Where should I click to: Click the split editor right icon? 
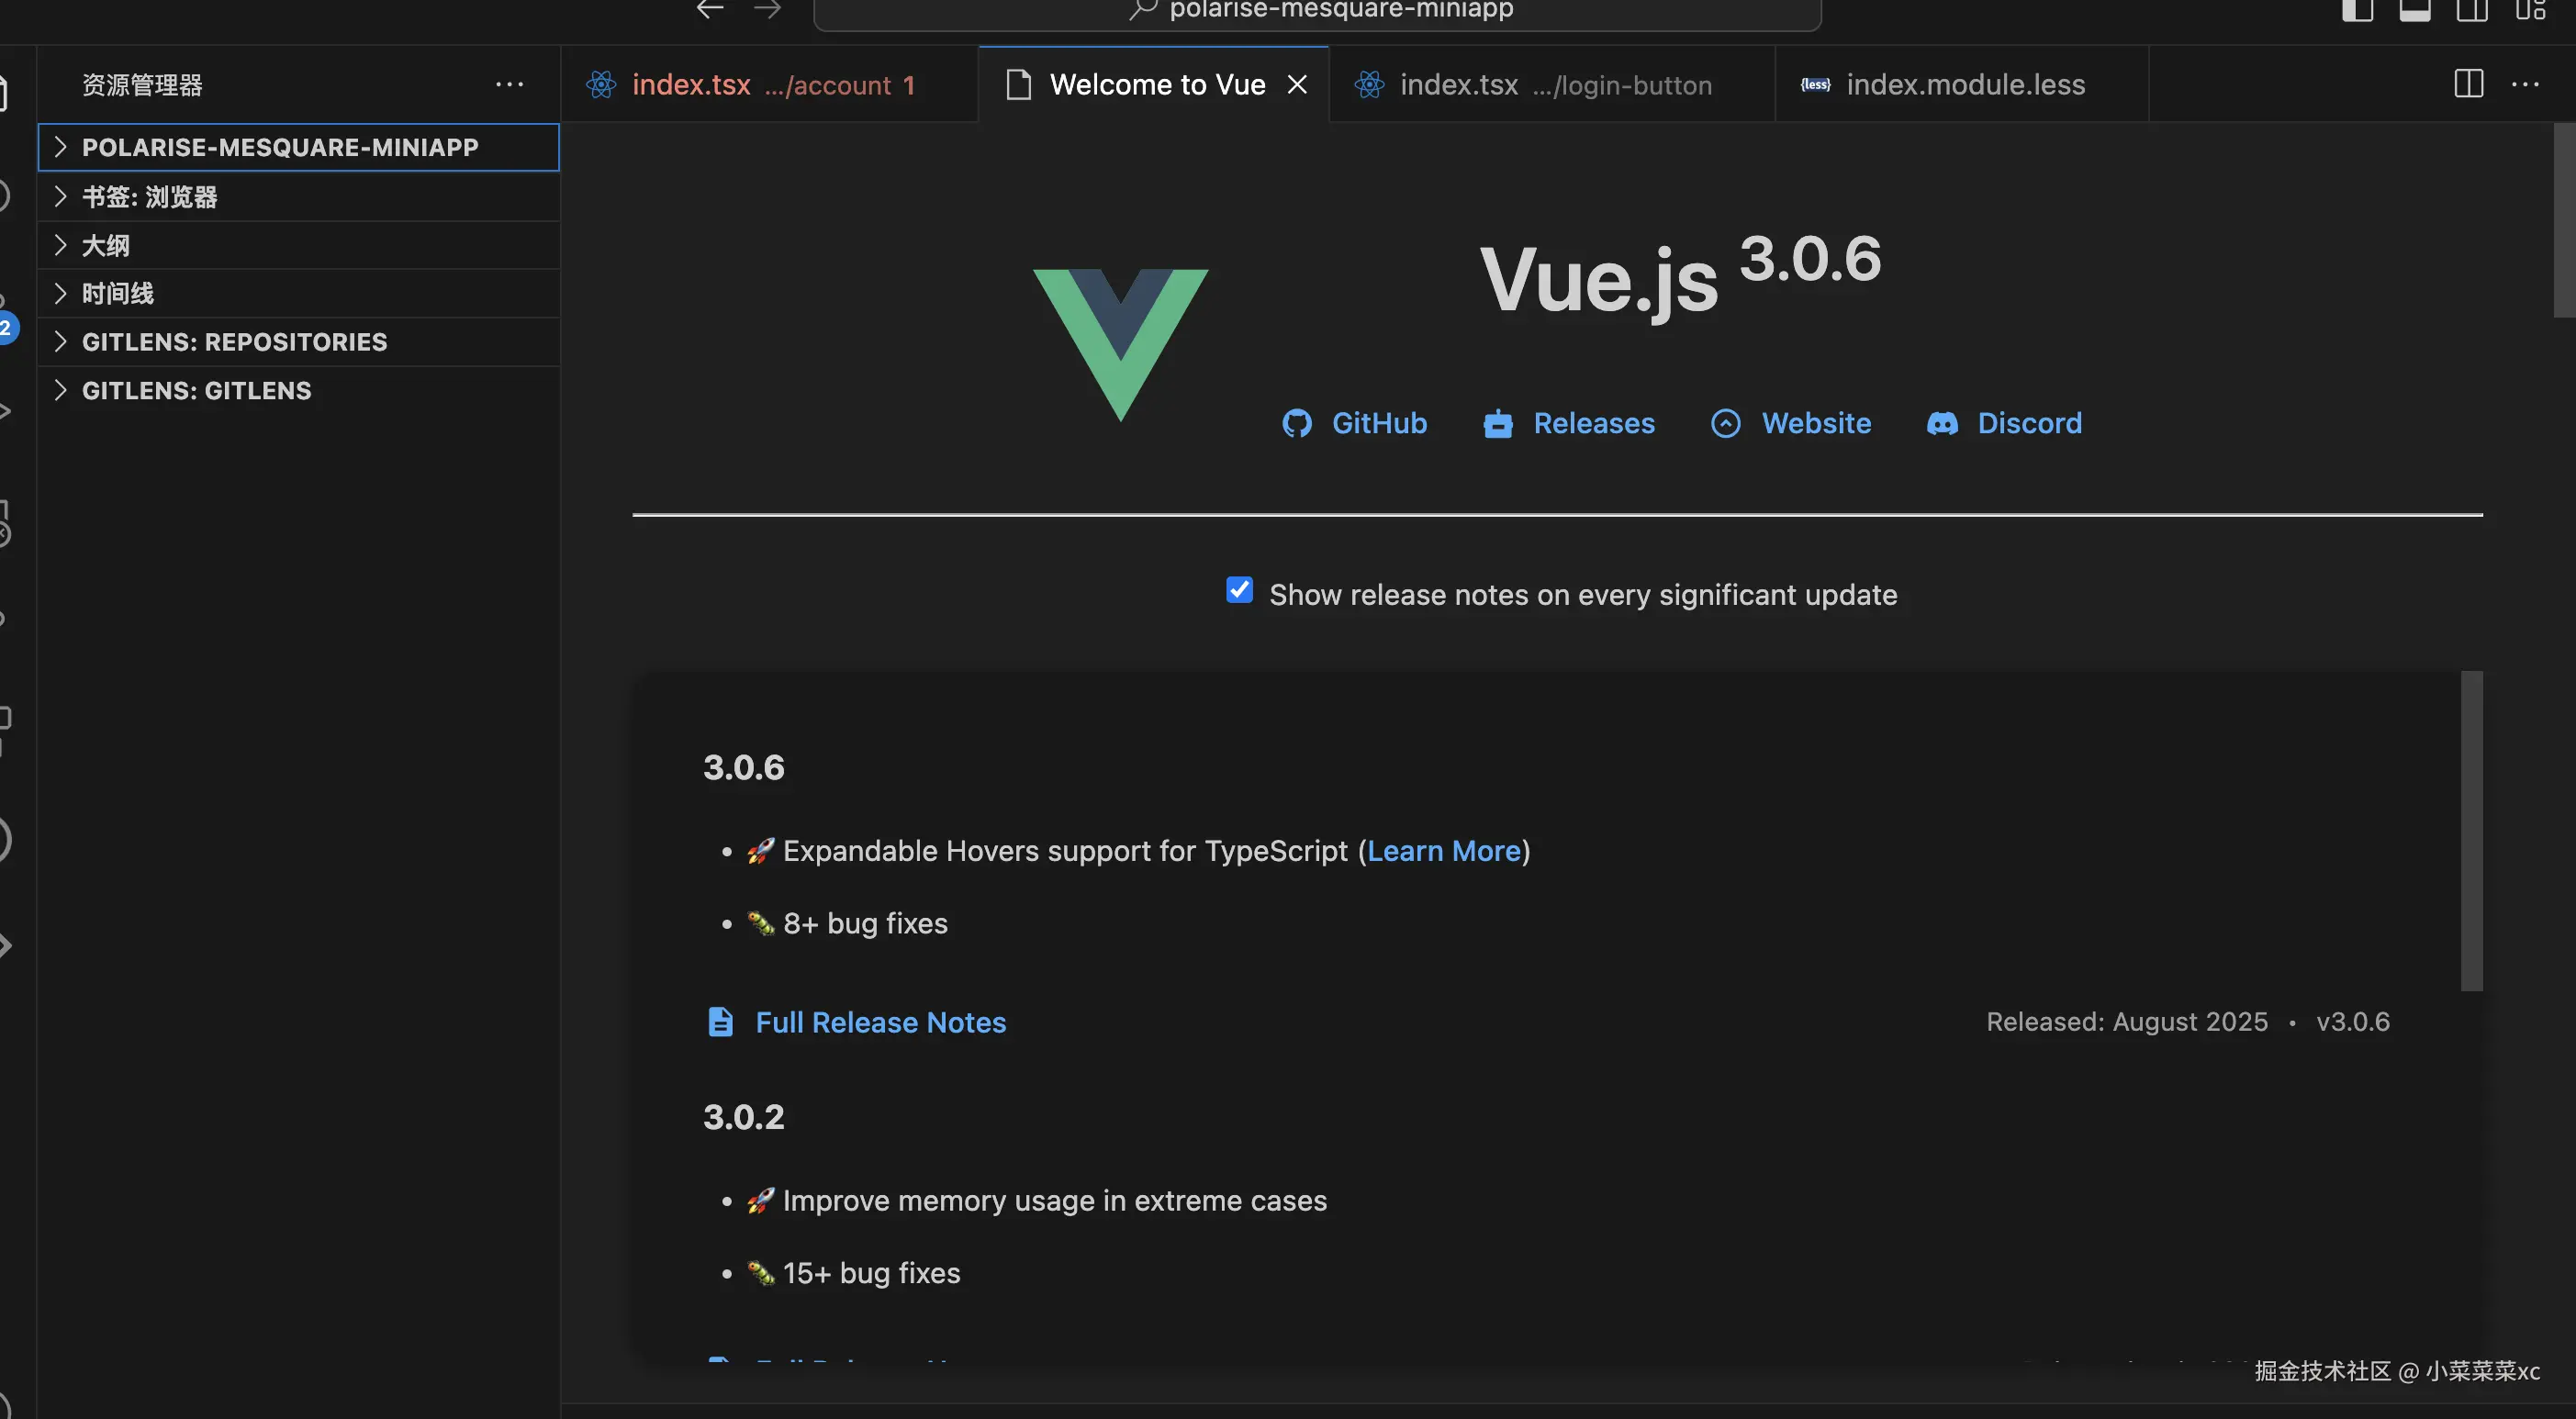click(x=2468, y=84)
